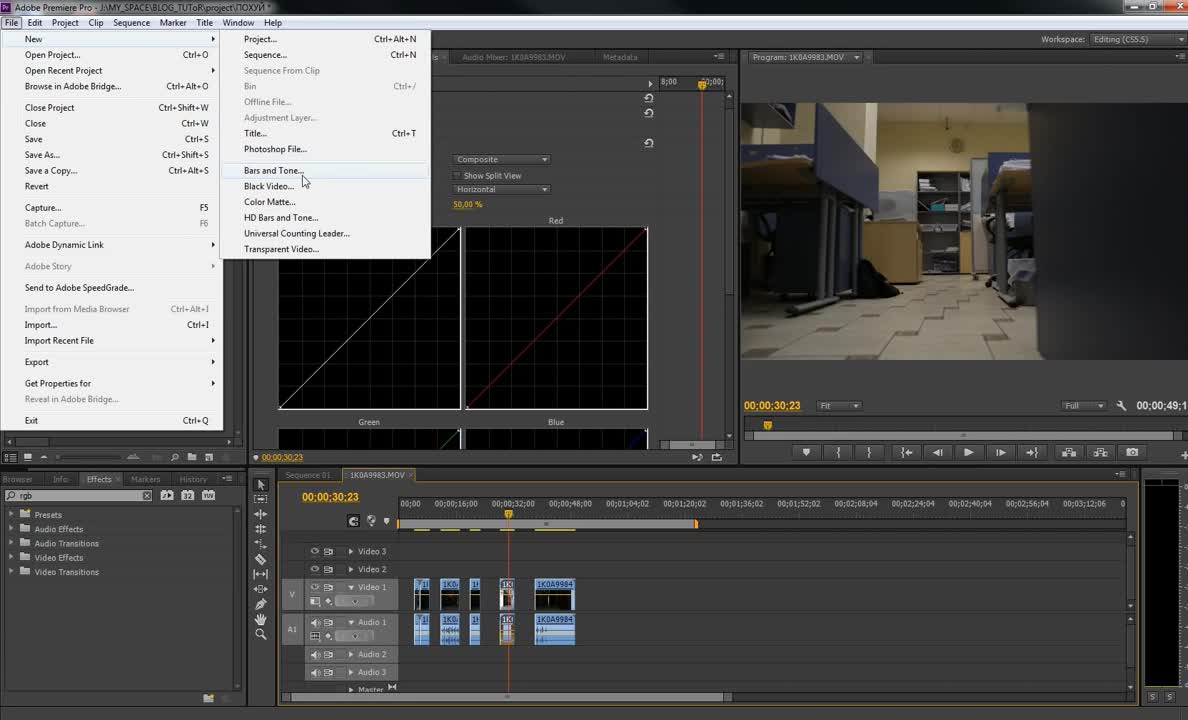Image resolution: width=1188 pixels, height=720 pixels.
Task: Toggle sync lock on Video 3 track
Action: coord(329,551)
